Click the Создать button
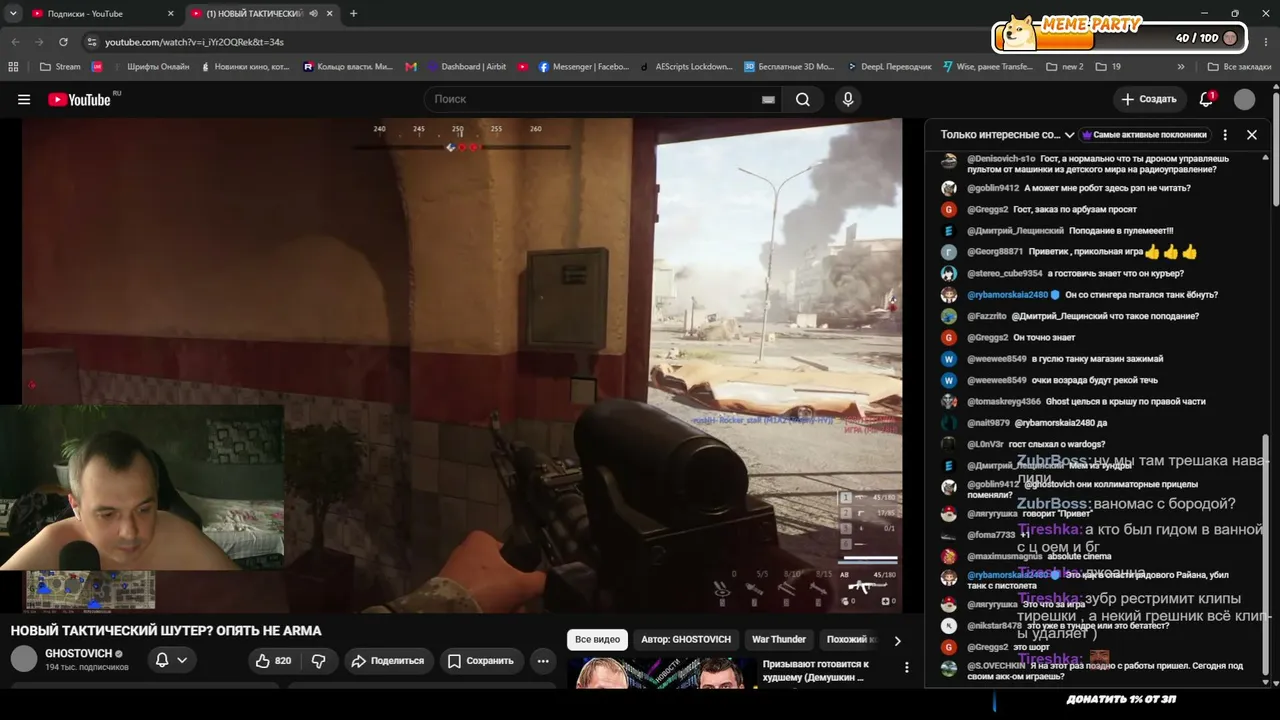 [x=1150, y=99]
